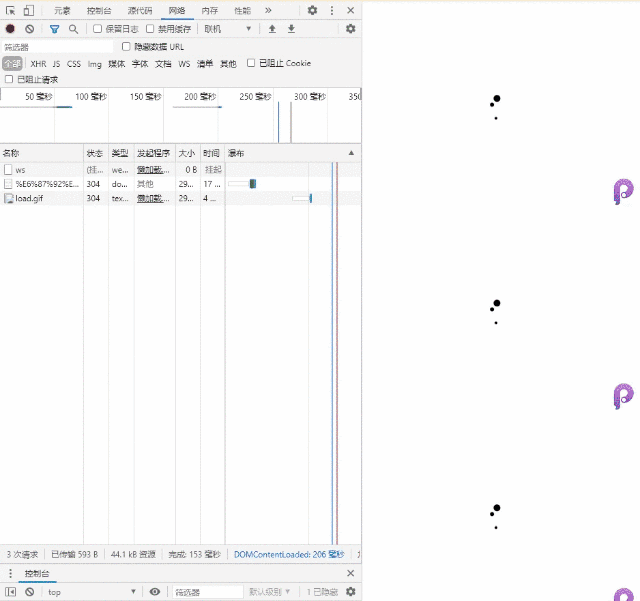Filter by 其他 requests
Viewport: 640px width, 601px height.
(x=229, y=64)
